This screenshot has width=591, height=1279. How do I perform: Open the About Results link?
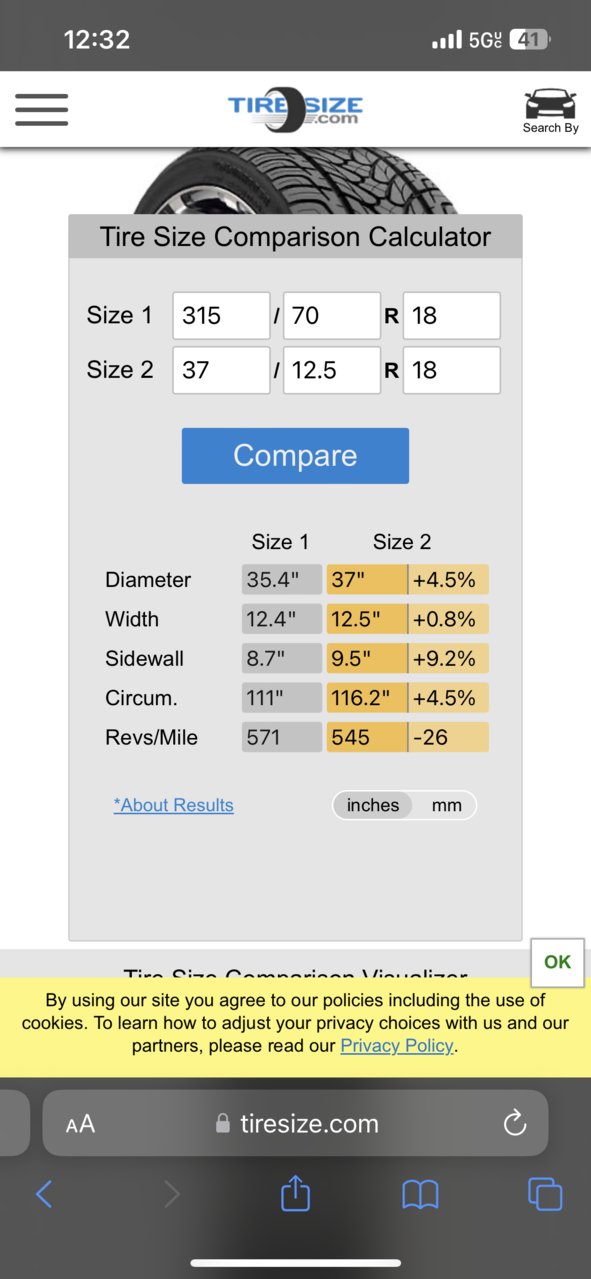[174, 805]
